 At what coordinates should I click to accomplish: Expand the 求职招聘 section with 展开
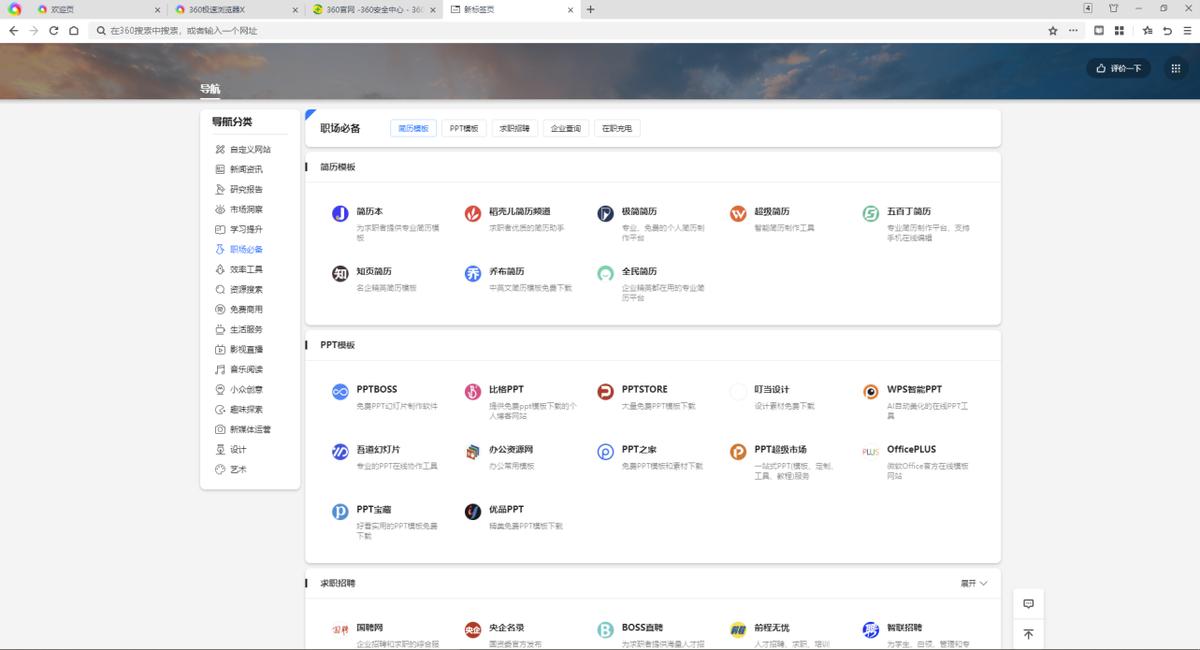[x=973, y=583]
